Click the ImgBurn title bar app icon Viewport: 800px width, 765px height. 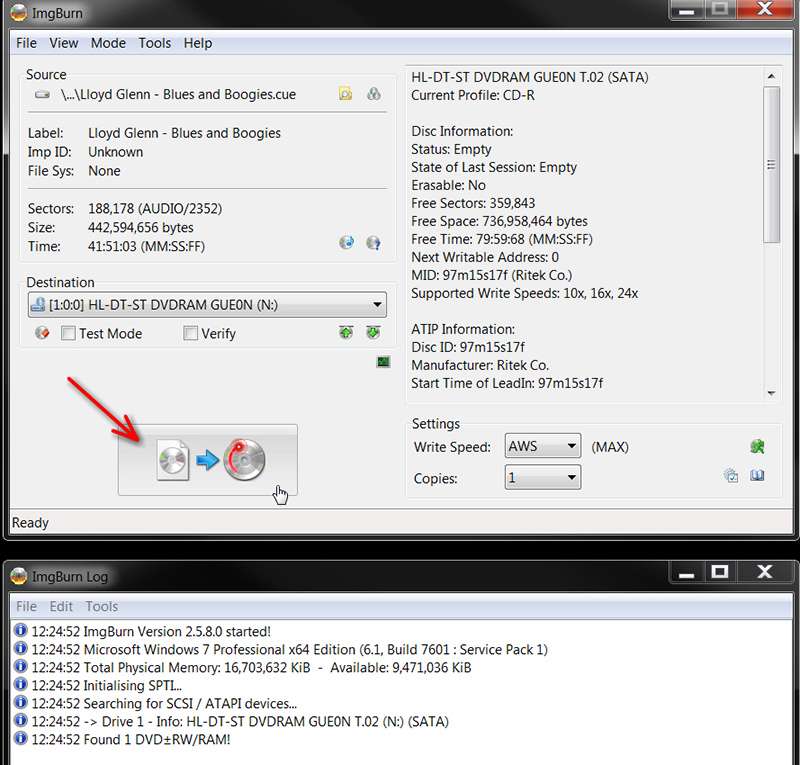click(x=19, y=13)
